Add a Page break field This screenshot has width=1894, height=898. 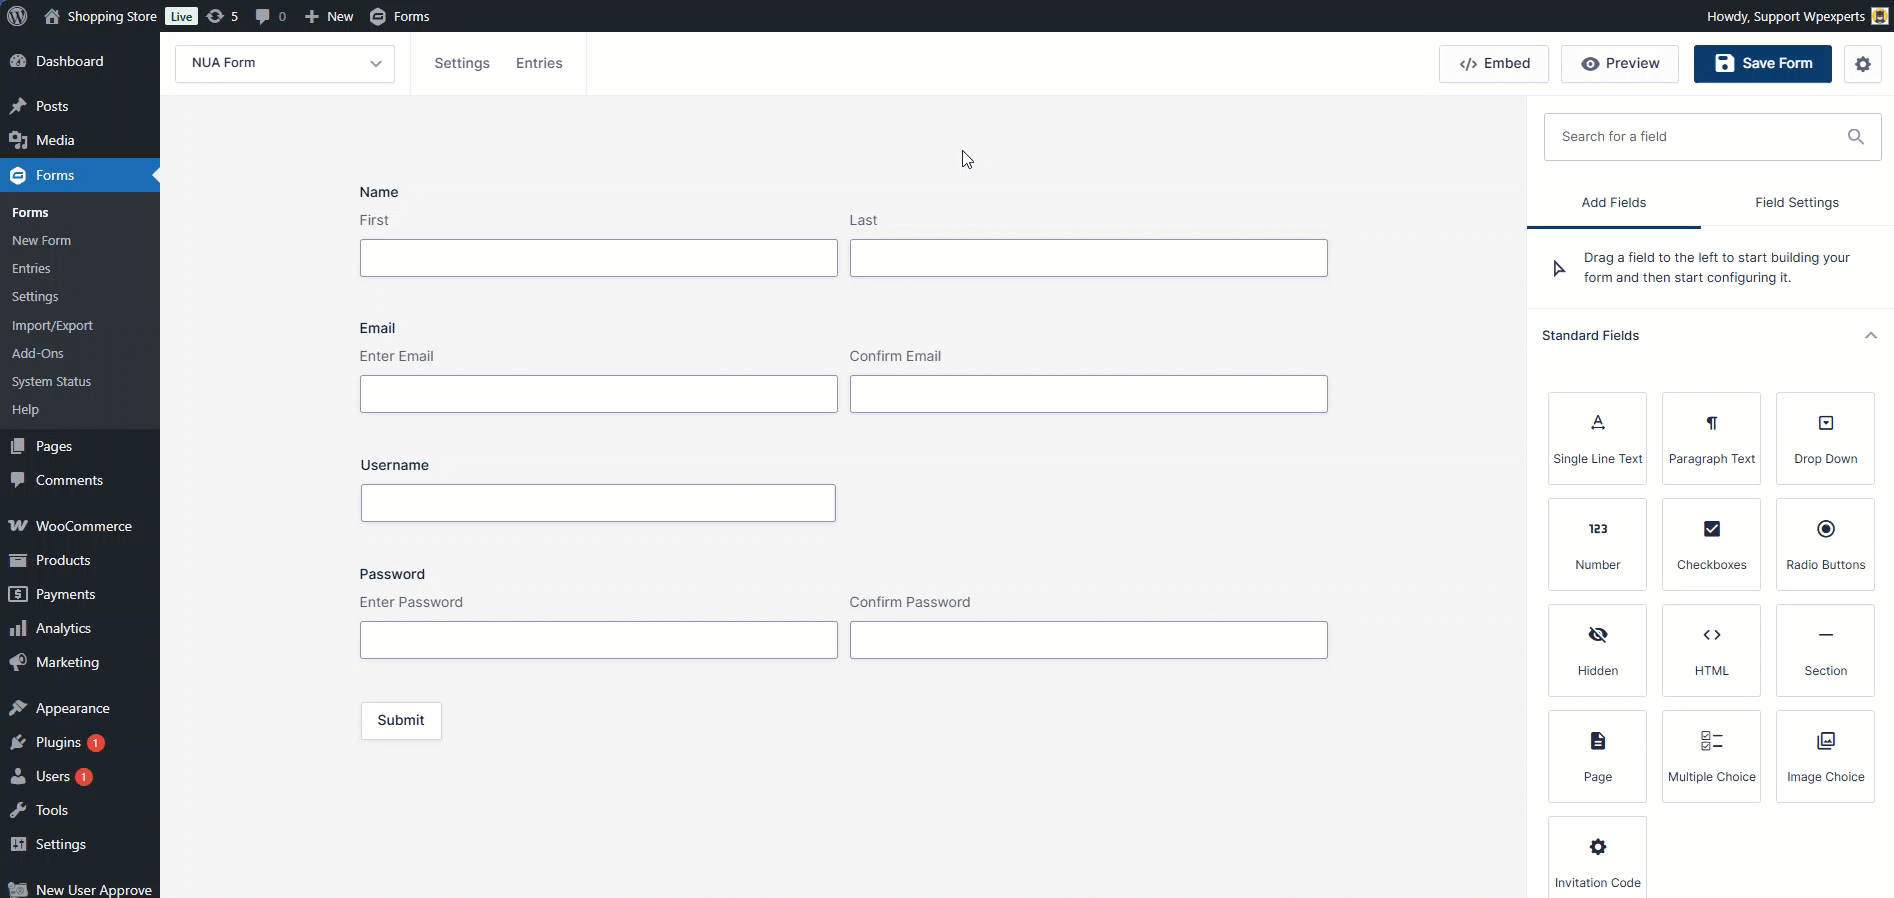(1597, 756)
